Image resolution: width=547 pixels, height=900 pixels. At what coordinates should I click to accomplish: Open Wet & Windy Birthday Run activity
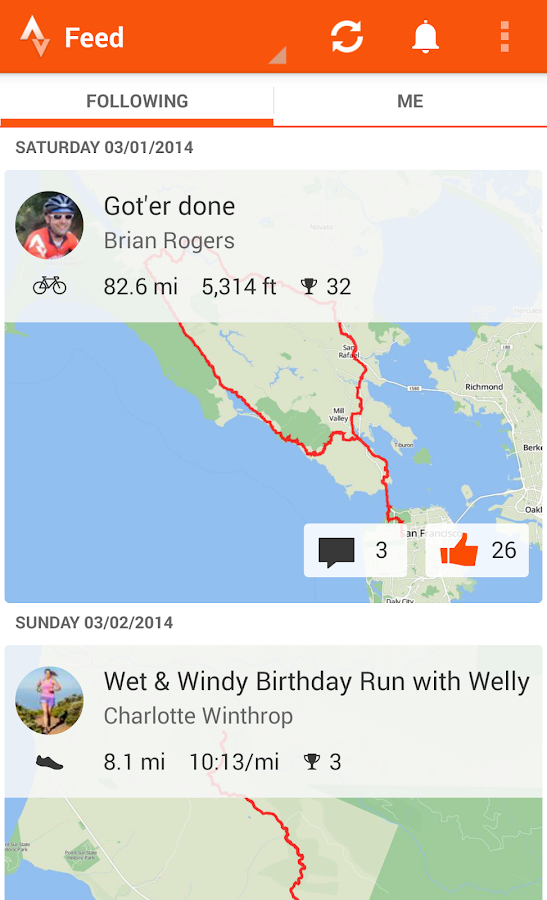tap(316, 682)
